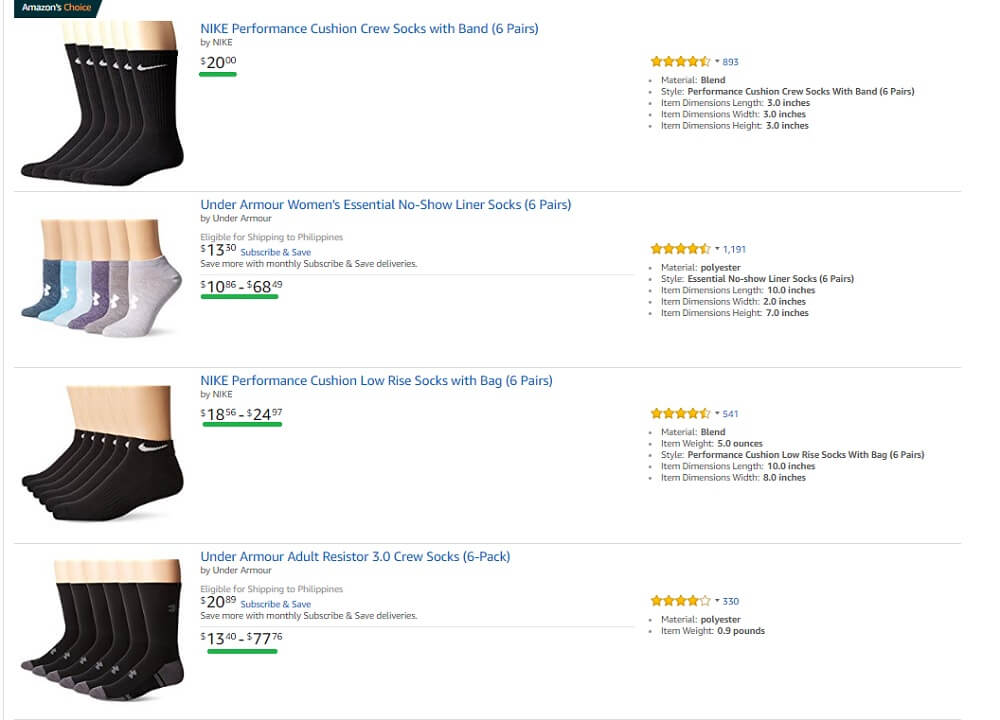1000x720 pixels.
Task: Select the colorful no-show liner socks image
Action: (x=102, y=279)
